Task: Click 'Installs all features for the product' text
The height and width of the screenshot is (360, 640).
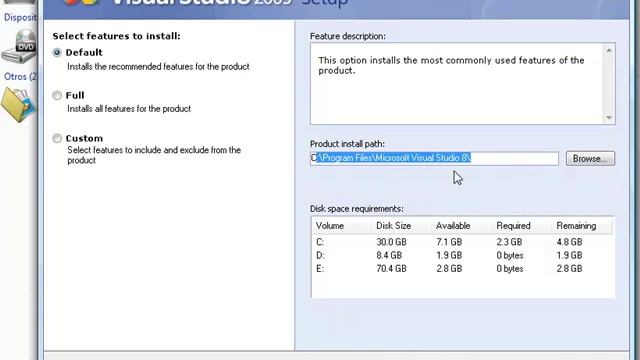Action: coord(129,109)
